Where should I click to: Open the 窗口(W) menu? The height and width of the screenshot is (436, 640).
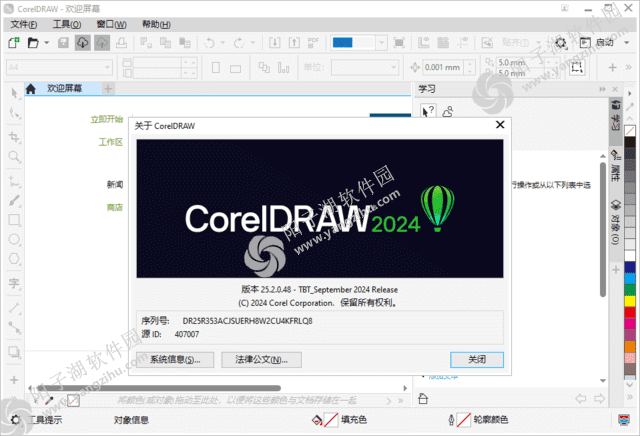point(111,24)
